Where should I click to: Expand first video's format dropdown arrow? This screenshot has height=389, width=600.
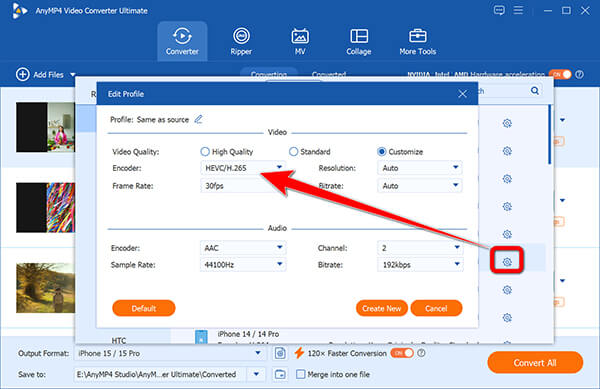point(562,120)
